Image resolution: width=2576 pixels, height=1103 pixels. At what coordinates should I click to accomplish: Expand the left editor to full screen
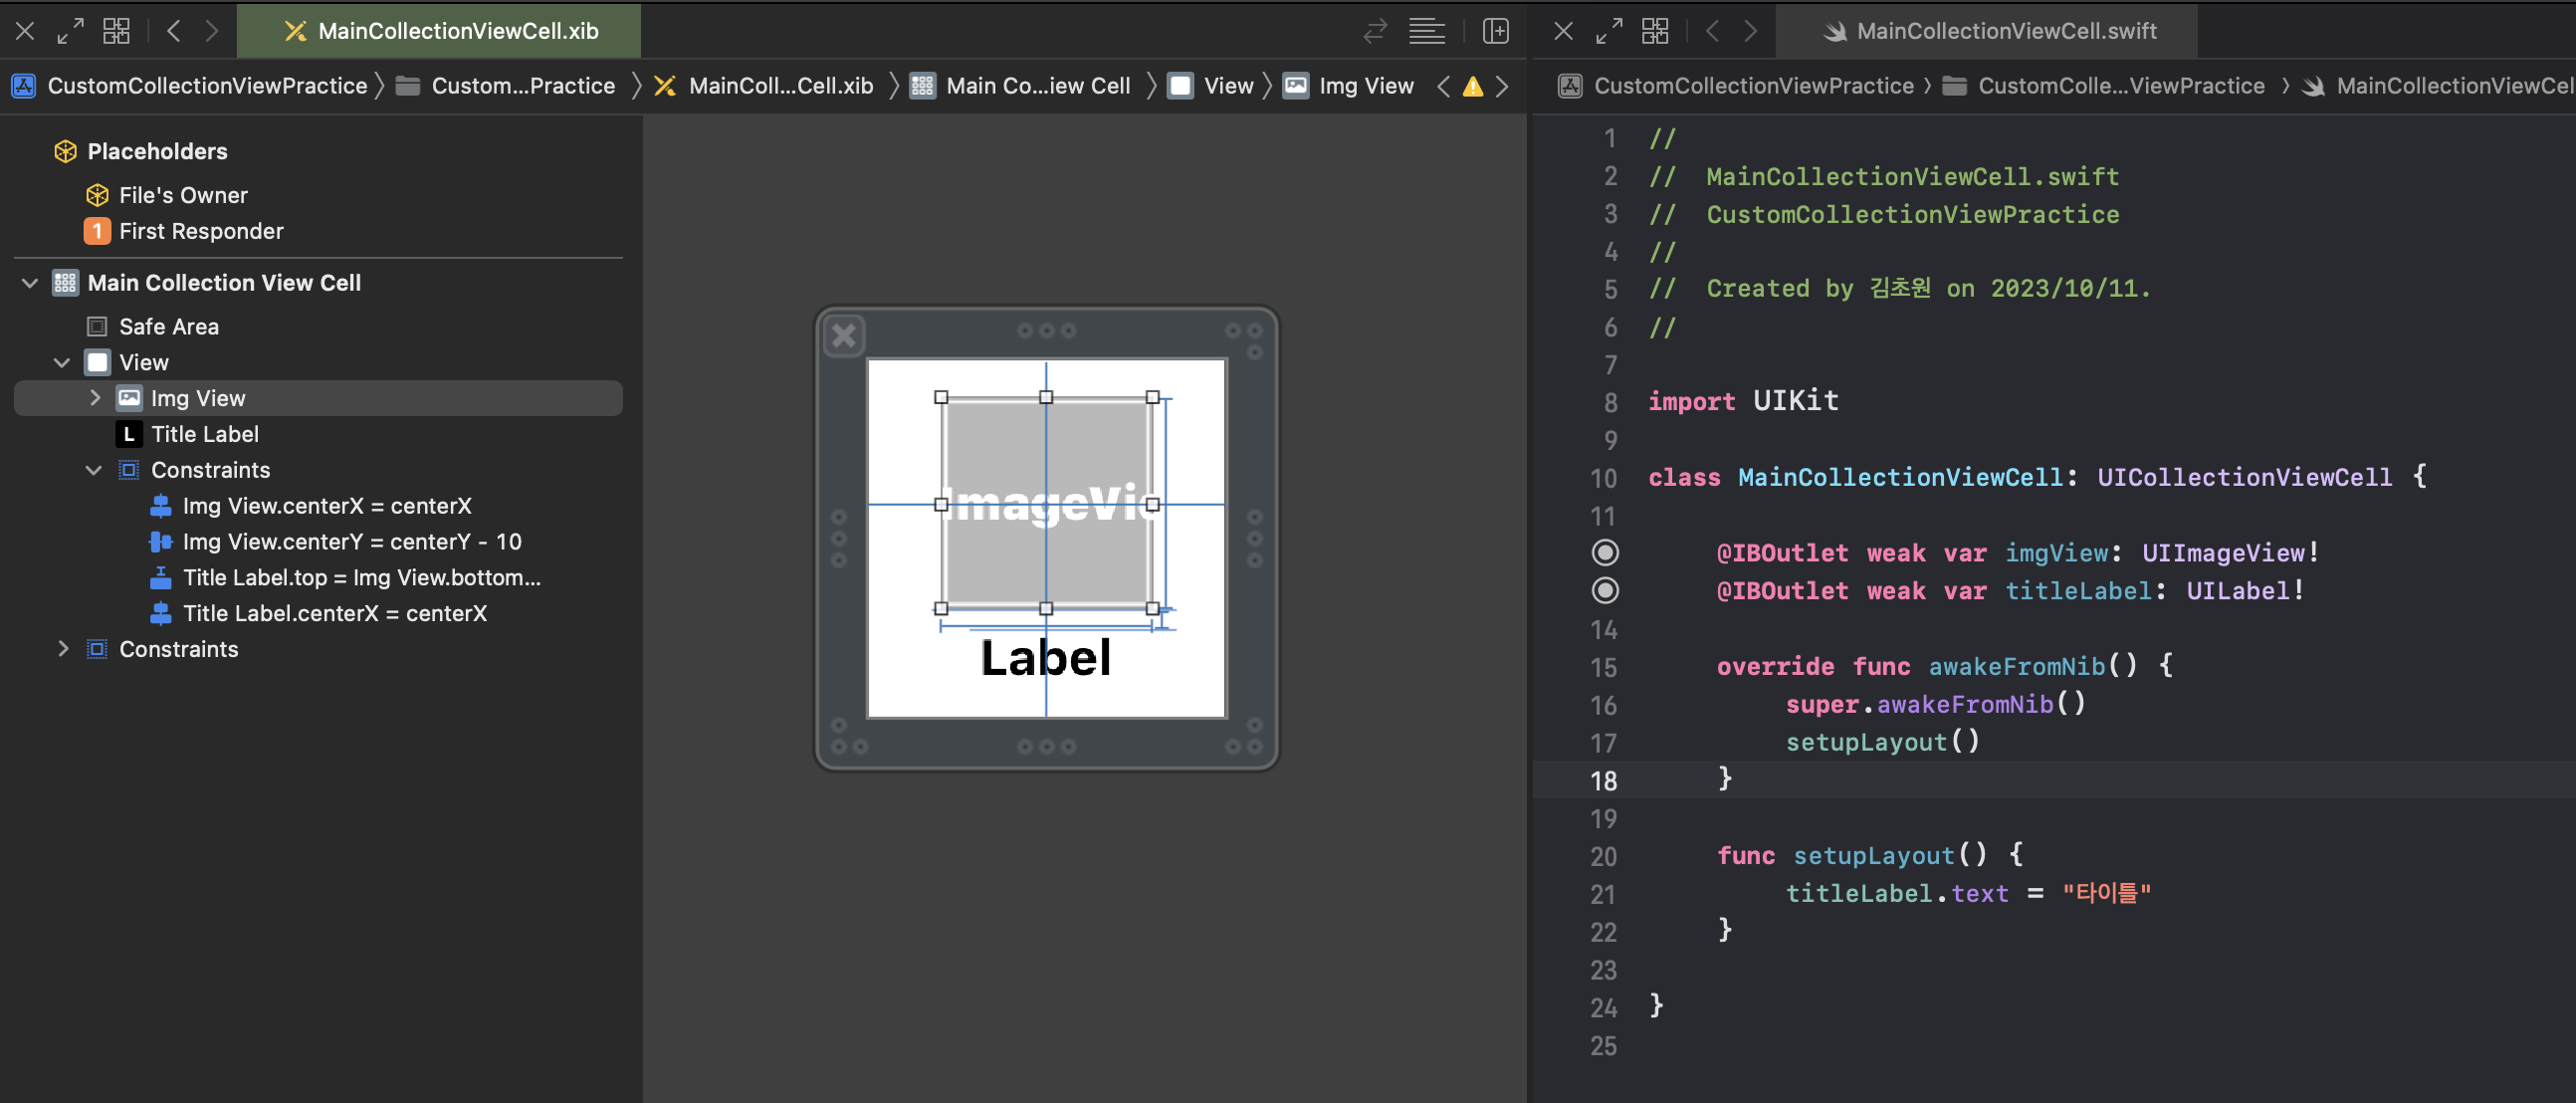pos(70,31)
